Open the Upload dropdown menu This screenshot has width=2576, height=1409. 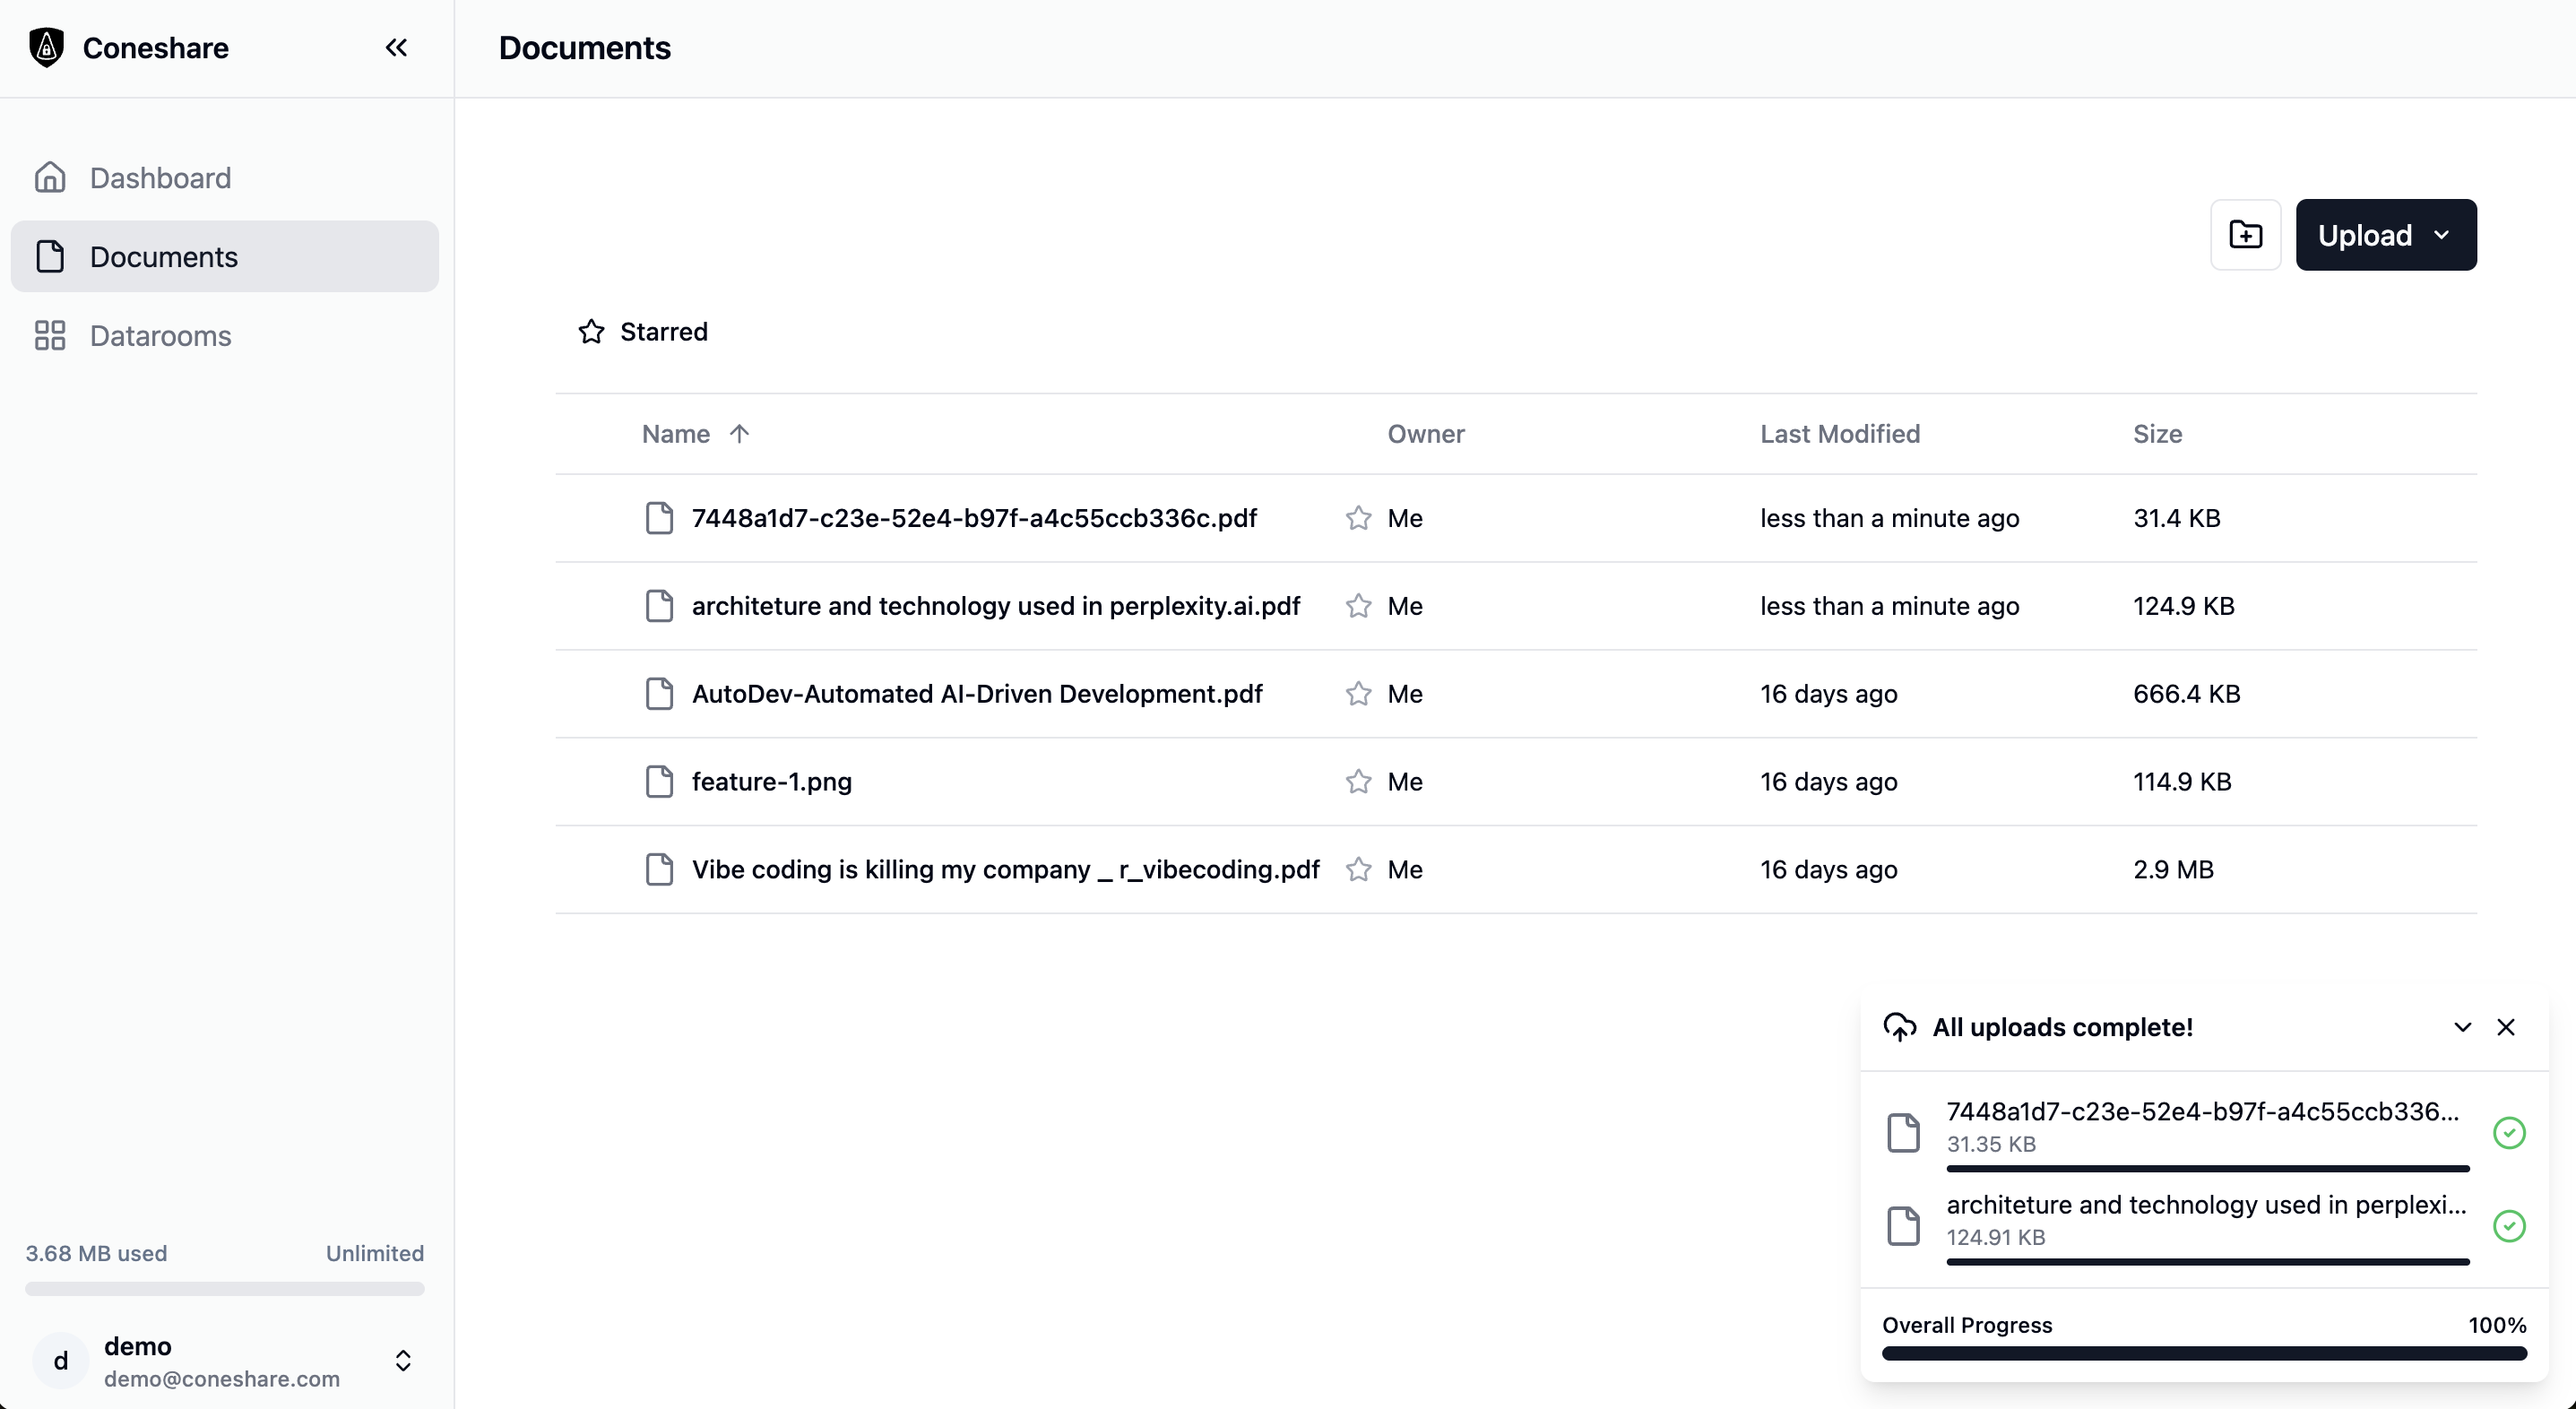click(2385, 235)
